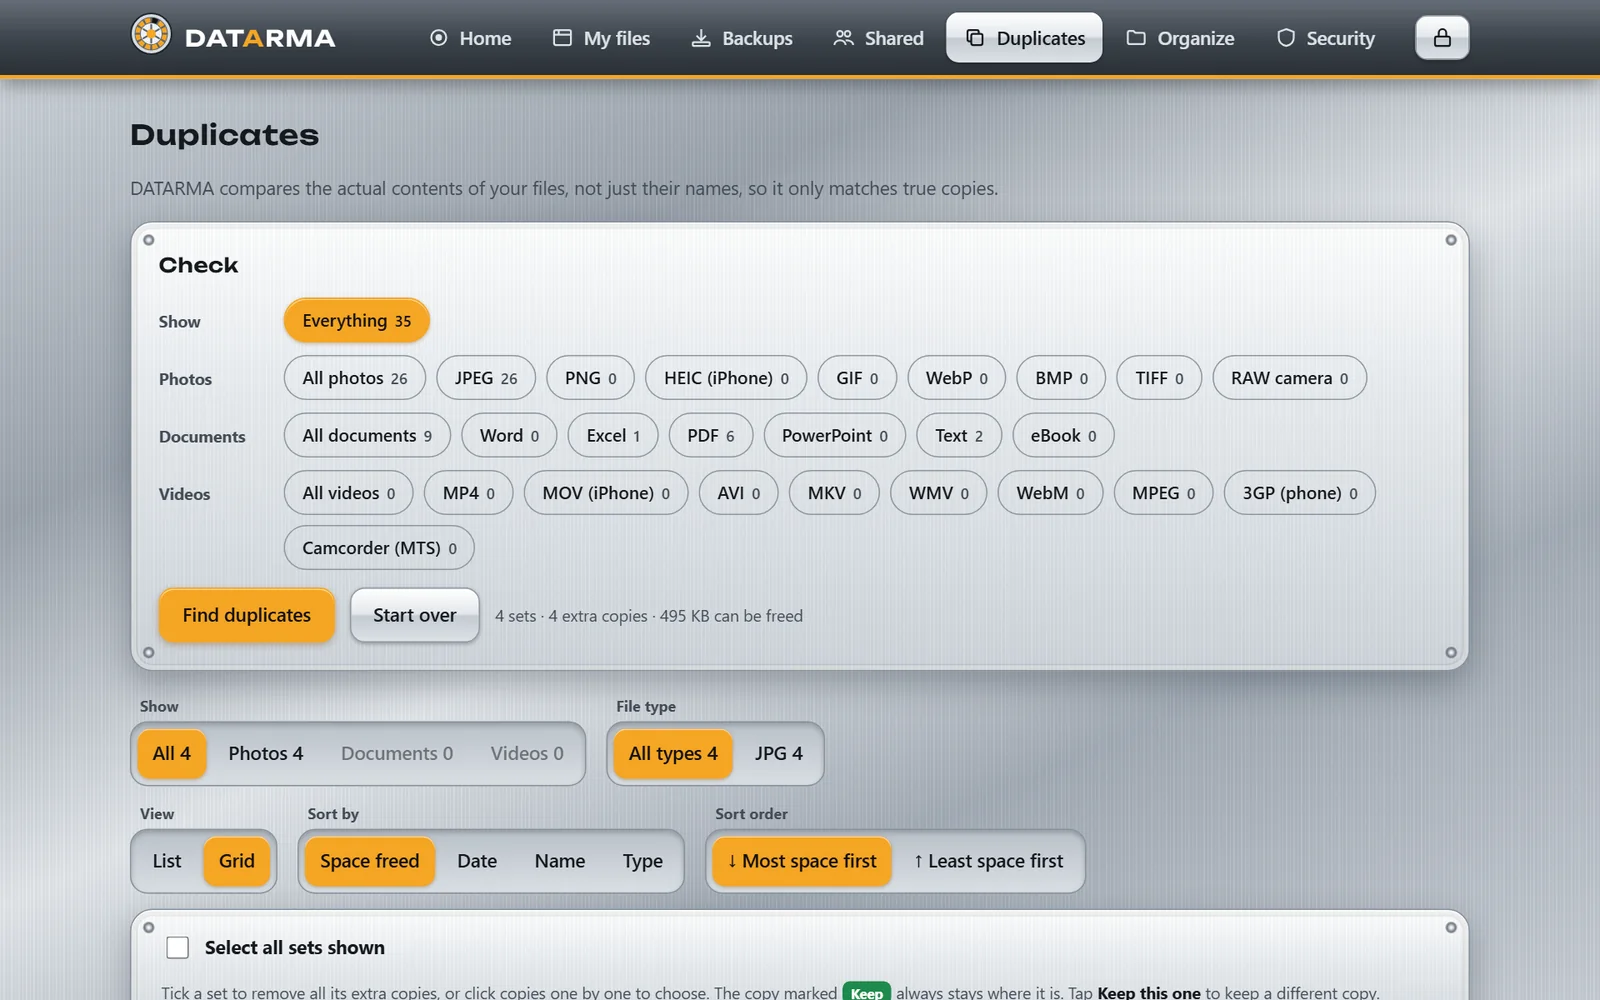
Task: Go to My files tab
Action: tap(601, 38)
